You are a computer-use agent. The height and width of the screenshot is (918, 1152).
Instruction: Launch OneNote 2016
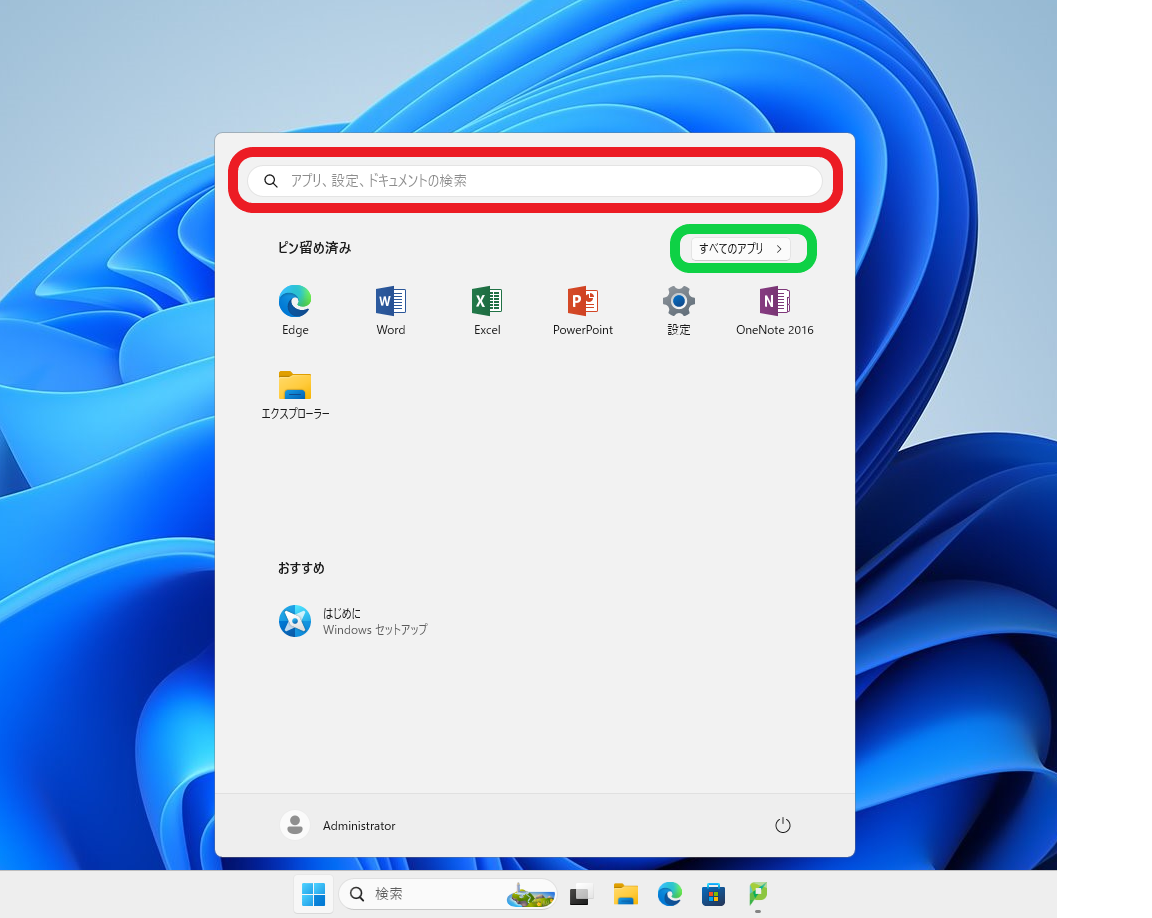[x=774, y=310]
